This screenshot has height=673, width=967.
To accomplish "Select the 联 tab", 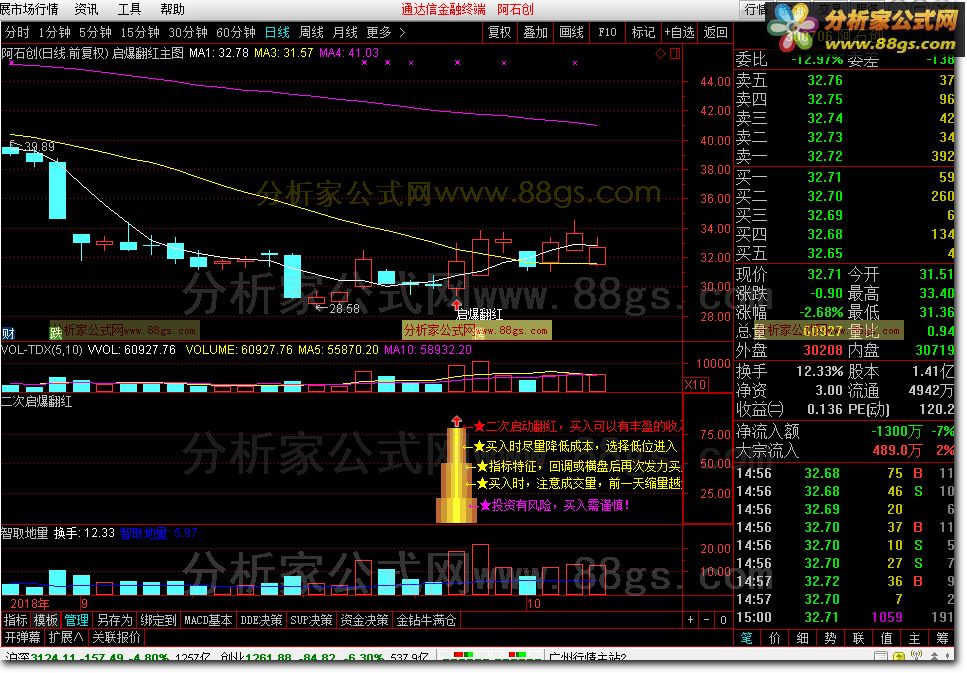I will pyautogui.click(x=858, y=638).
